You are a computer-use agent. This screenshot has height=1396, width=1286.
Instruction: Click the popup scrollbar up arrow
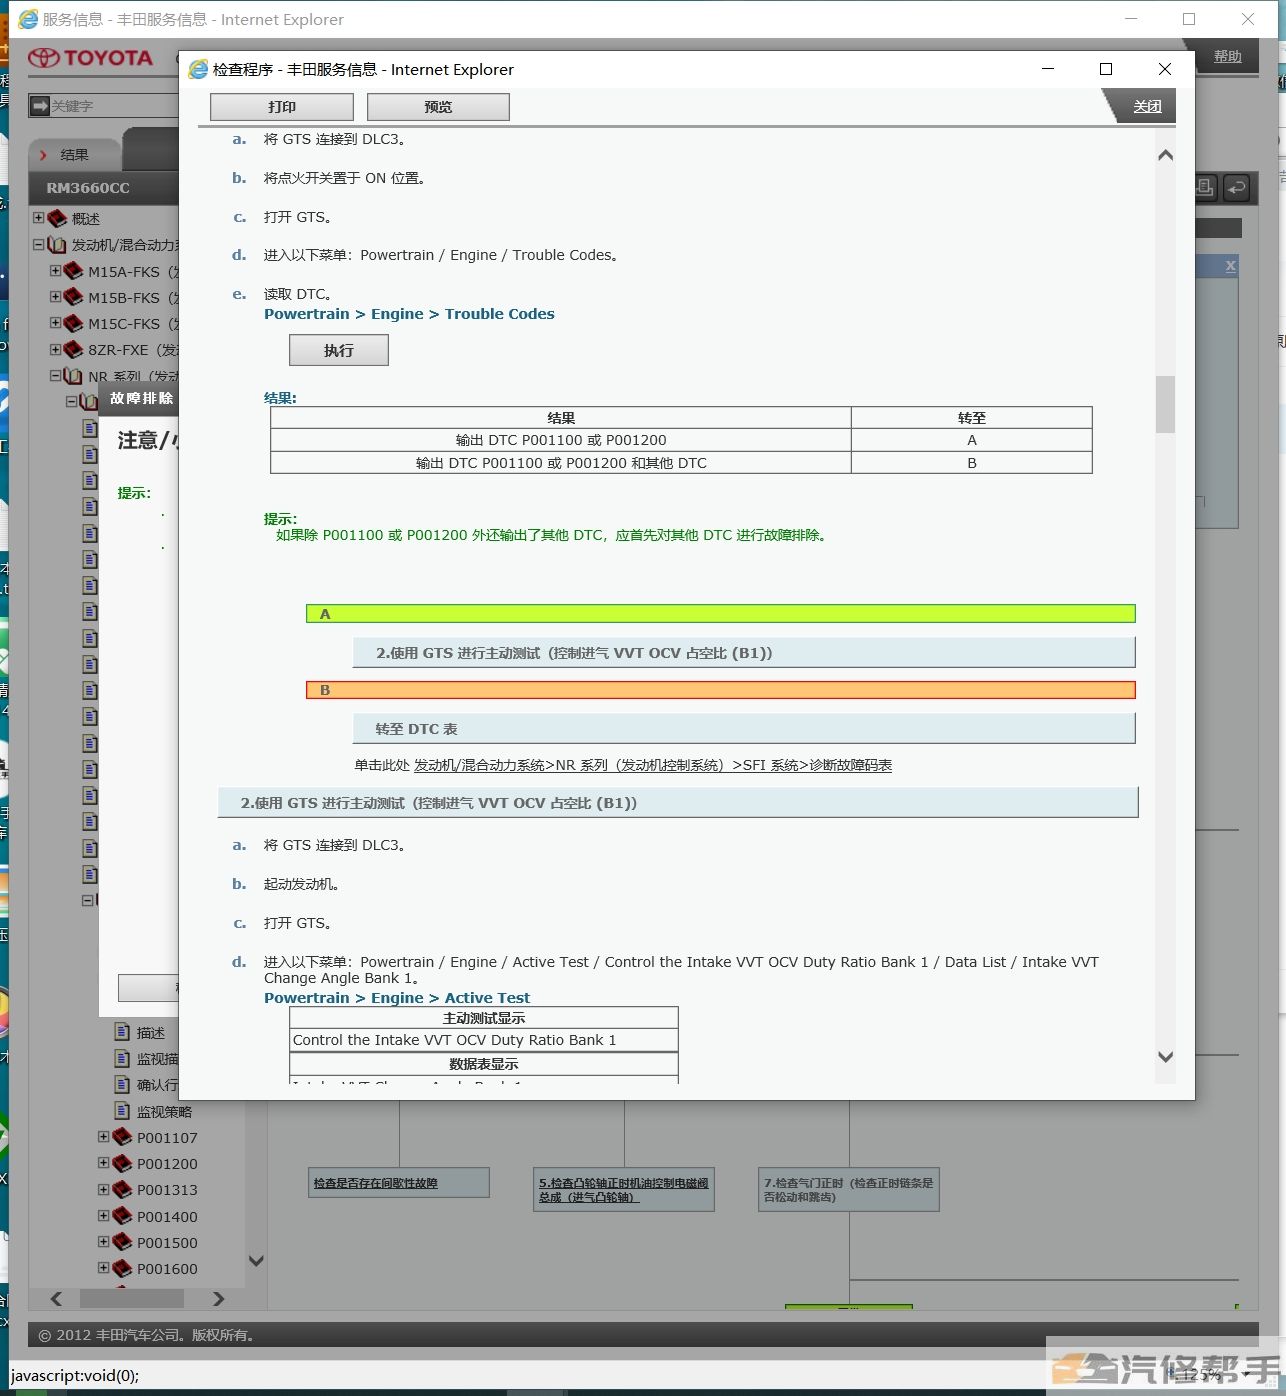1165,156
